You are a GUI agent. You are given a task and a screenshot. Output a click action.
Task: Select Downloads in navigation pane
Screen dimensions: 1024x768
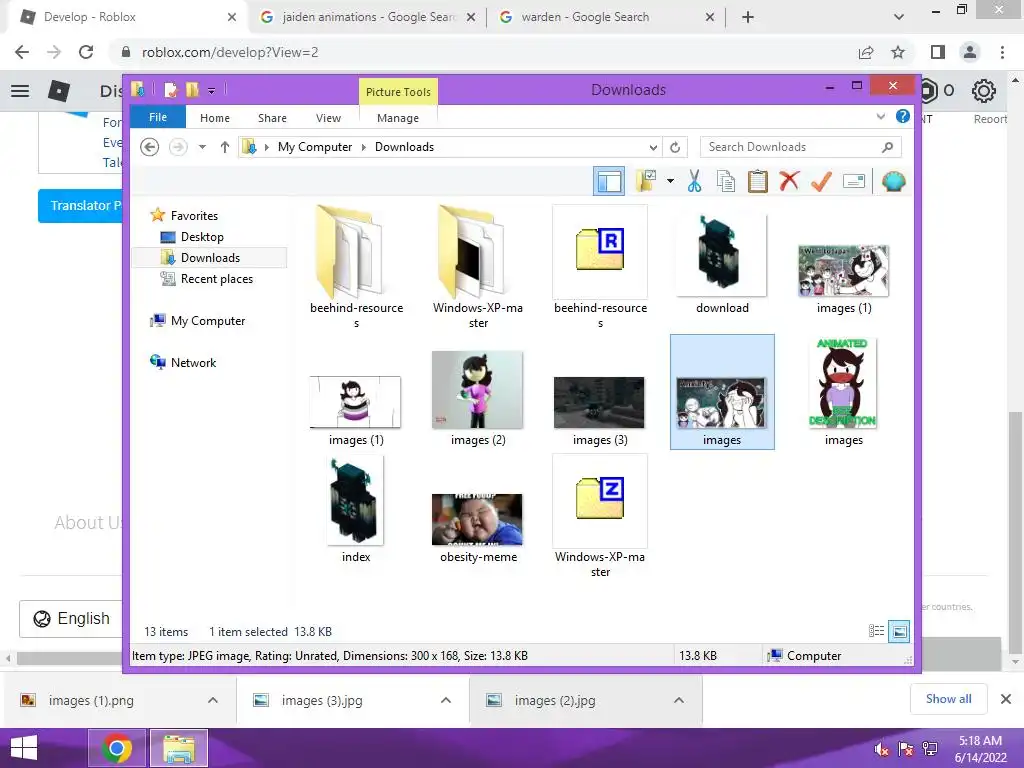click(210, 258)
